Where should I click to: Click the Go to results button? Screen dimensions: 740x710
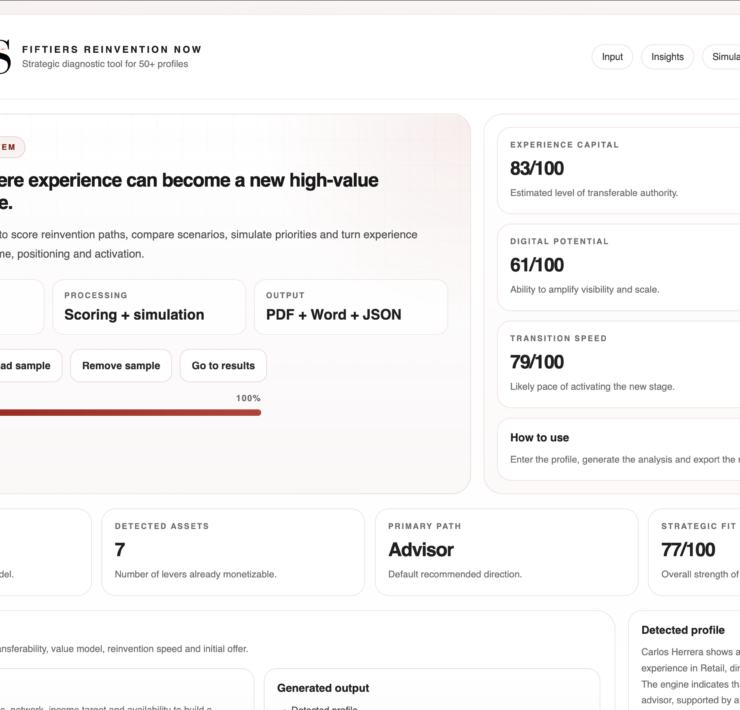[223, 366]
